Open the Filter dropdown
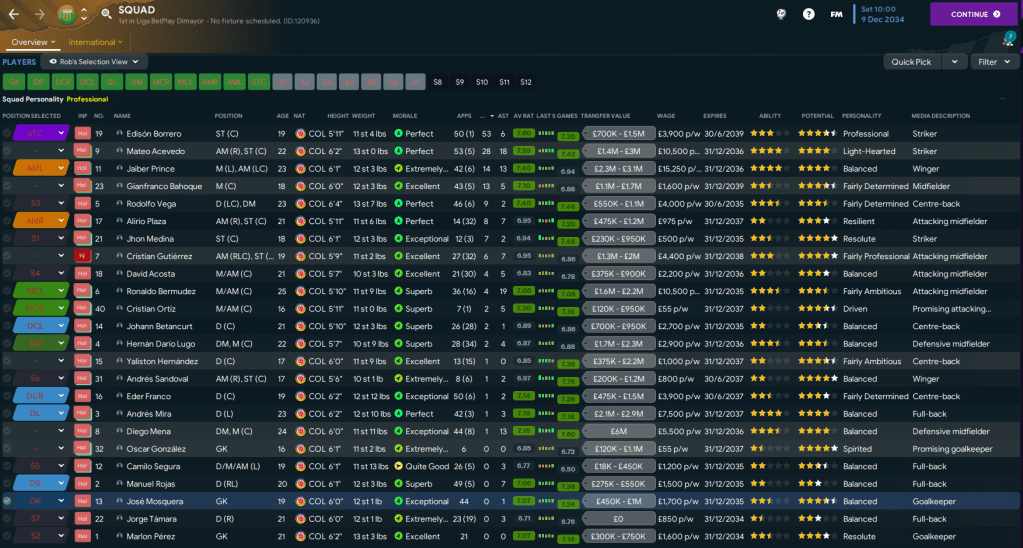Screen dimensions: 1023x548 (x=993, y=62)
